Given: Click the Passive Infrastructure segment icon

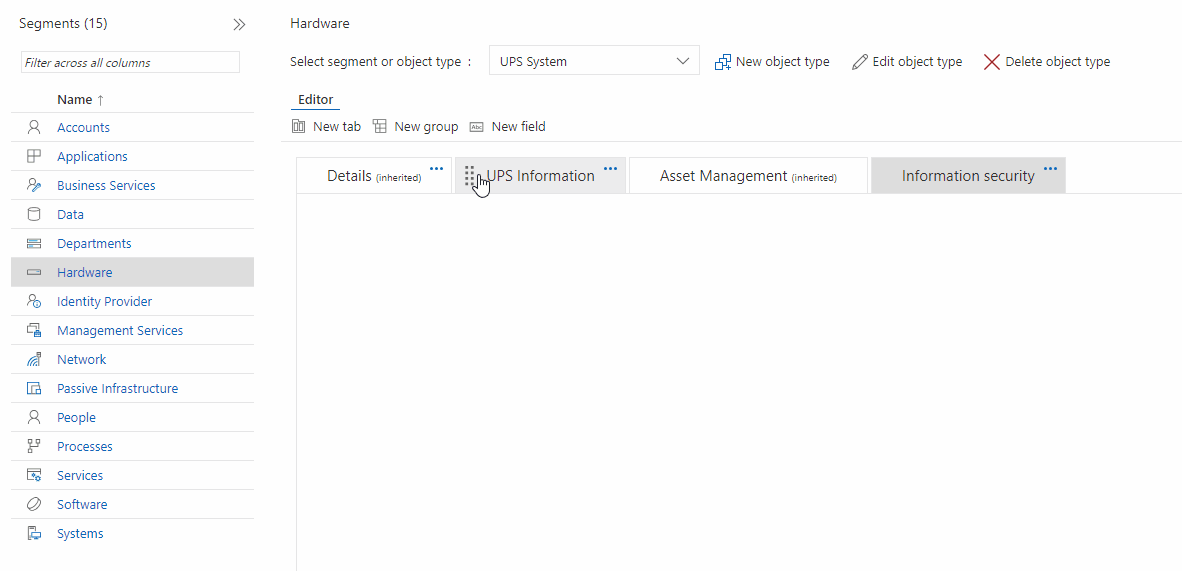Looking at the screenshot, I should coord(33,388).
